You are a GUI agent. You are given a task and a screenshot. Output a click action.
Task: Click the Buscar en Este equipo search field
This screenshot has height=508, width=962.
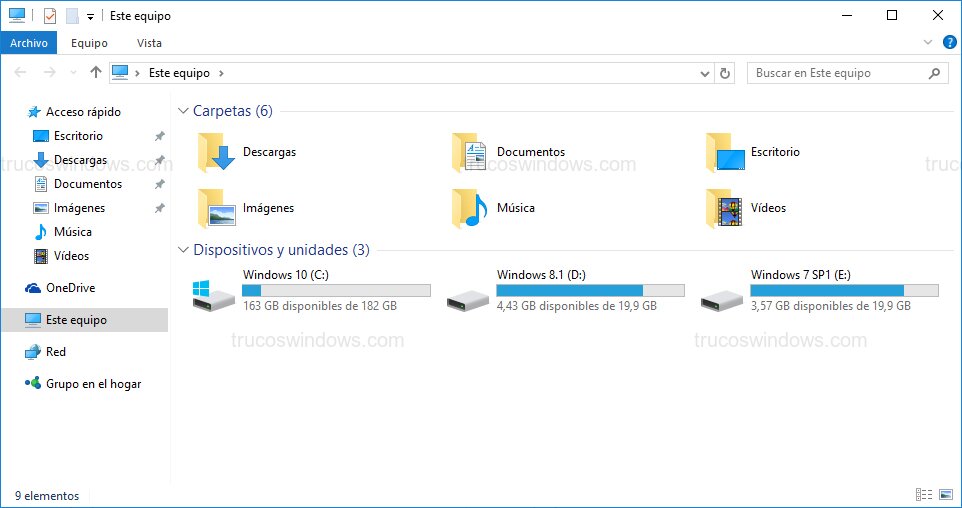pos(848,73)
